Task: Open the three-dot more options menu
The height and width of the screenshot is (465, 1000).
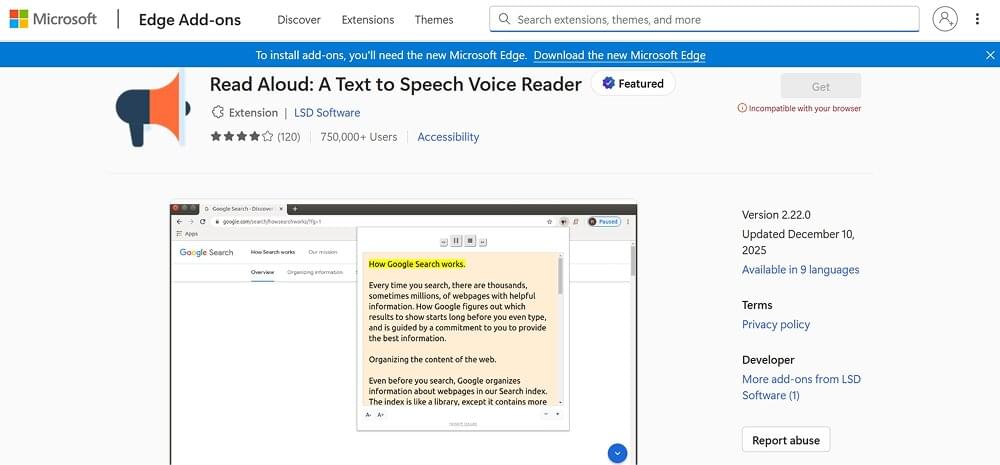Action: 977,19
